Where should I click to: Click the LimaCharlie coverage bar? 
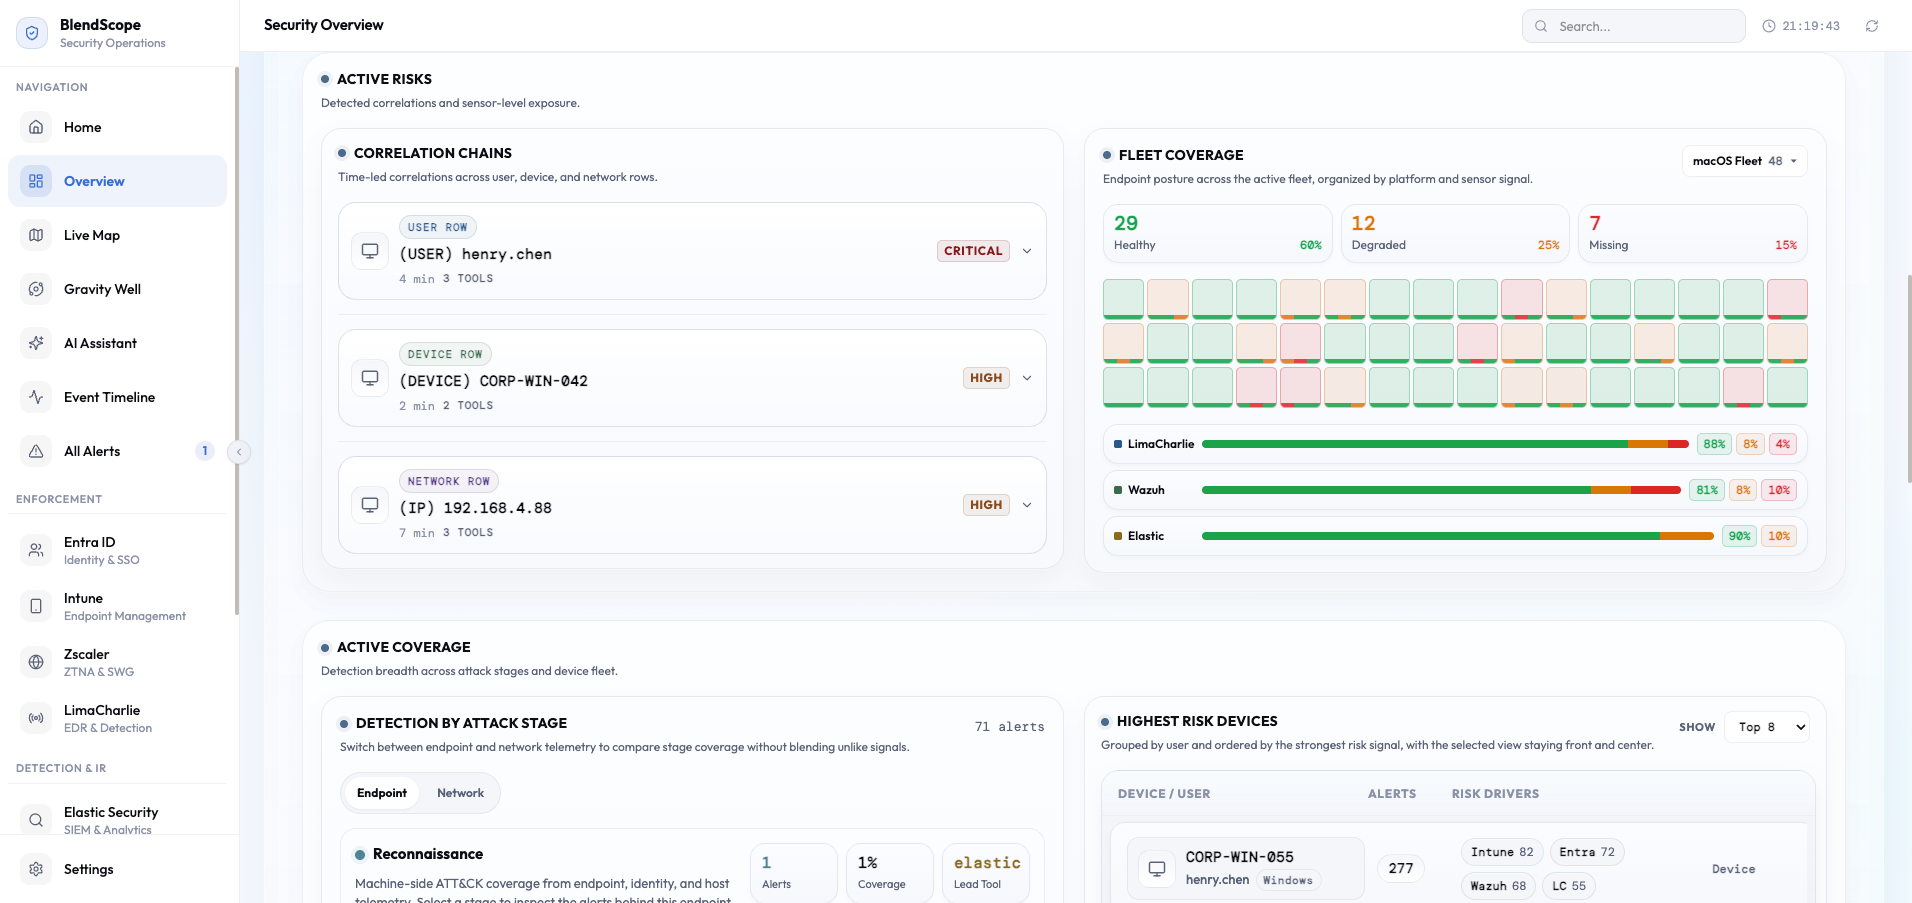(1445, 444)
